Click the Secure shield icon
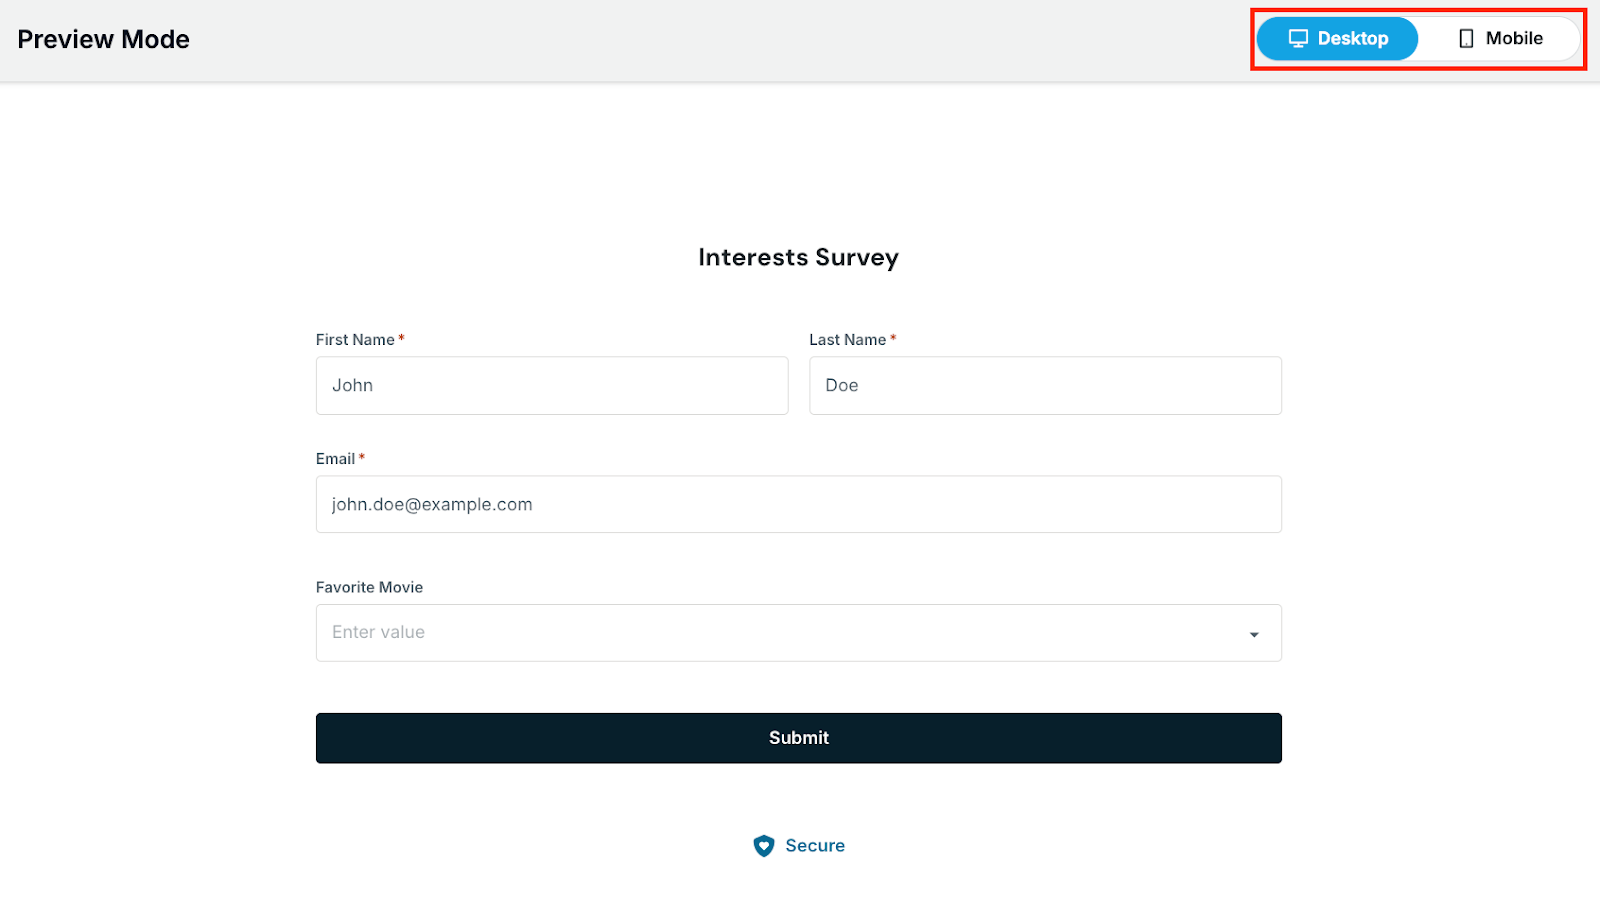This screenshot has height=898, width=1600. pyautogui.click(x=764, y=846)
